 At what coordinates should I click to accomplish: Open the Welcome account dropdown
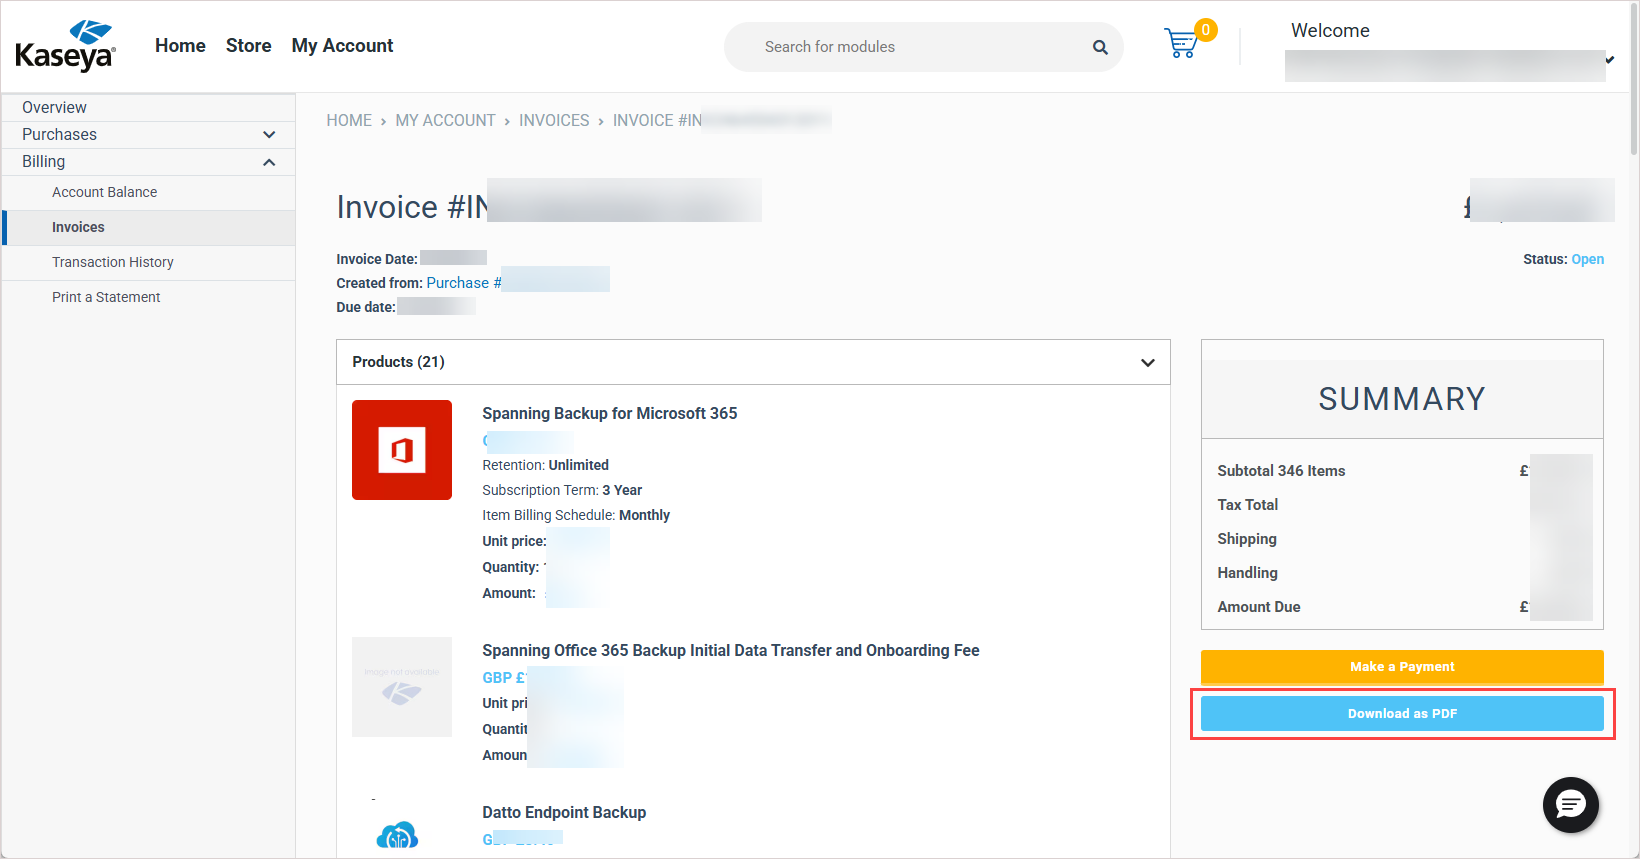1609,60
